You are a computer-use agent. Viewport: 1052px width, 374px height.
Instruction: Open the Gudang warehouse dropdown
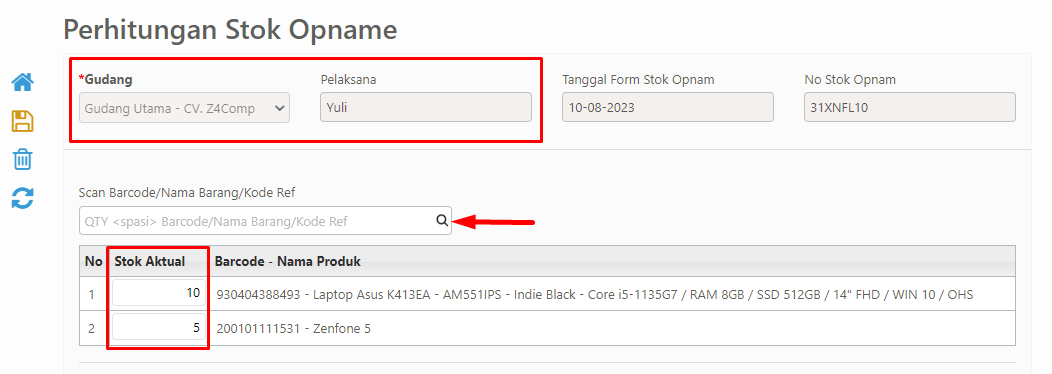(185, 107)
